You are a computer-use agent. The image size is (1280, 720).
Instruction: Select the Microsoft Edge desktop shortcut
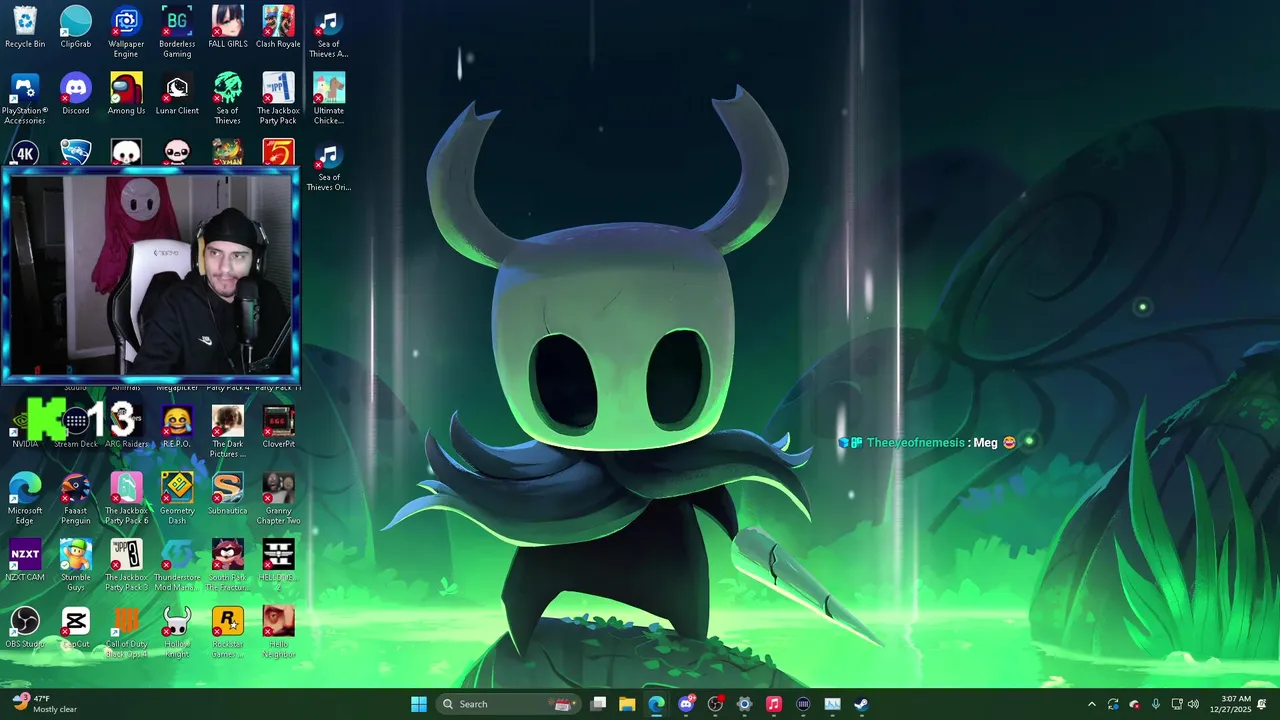click(x=25, y=499)
